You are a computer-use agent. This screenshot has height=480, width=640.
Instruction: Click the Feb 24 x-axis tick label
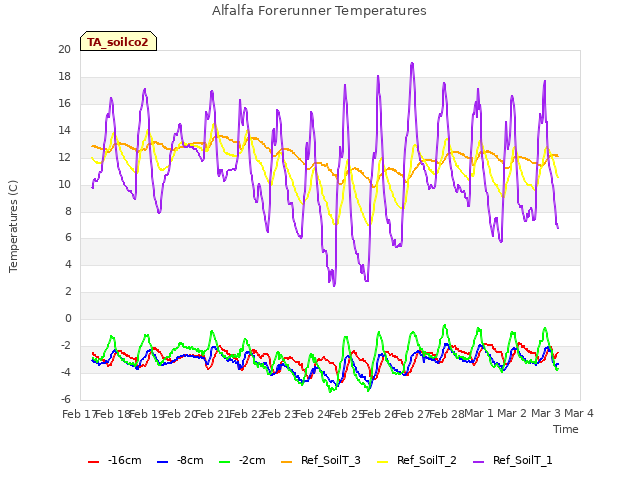312,414
